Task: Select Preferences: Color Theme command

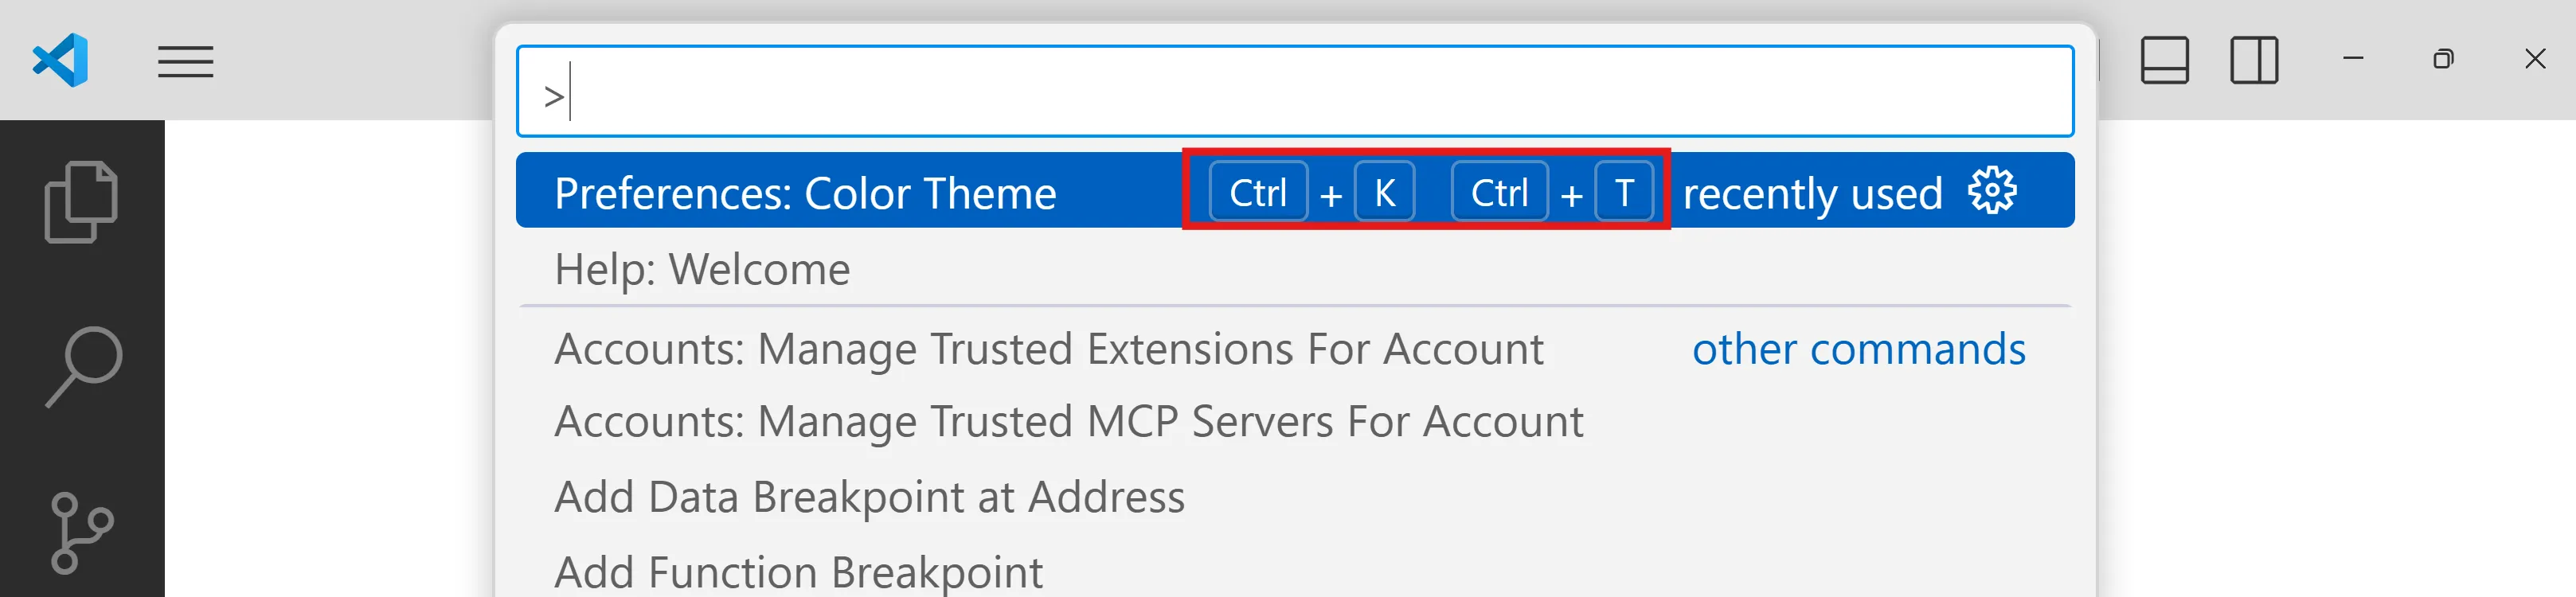Action: [x=805, y=193]
